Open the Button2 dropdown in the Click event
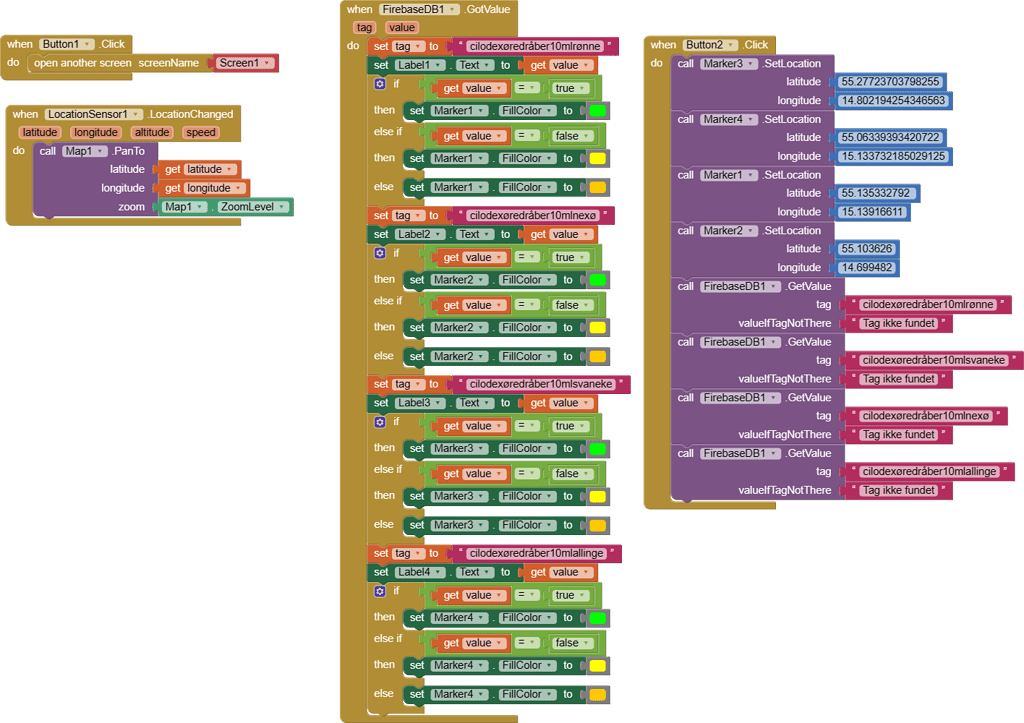The height and width of the screenshot is (723, 1024). pos(732,45)
